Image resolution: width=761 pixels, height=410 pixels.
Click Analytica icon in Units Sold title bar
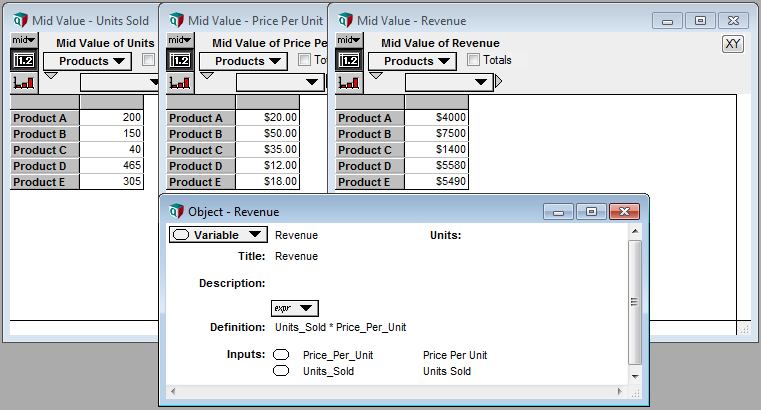coord(20,20)
